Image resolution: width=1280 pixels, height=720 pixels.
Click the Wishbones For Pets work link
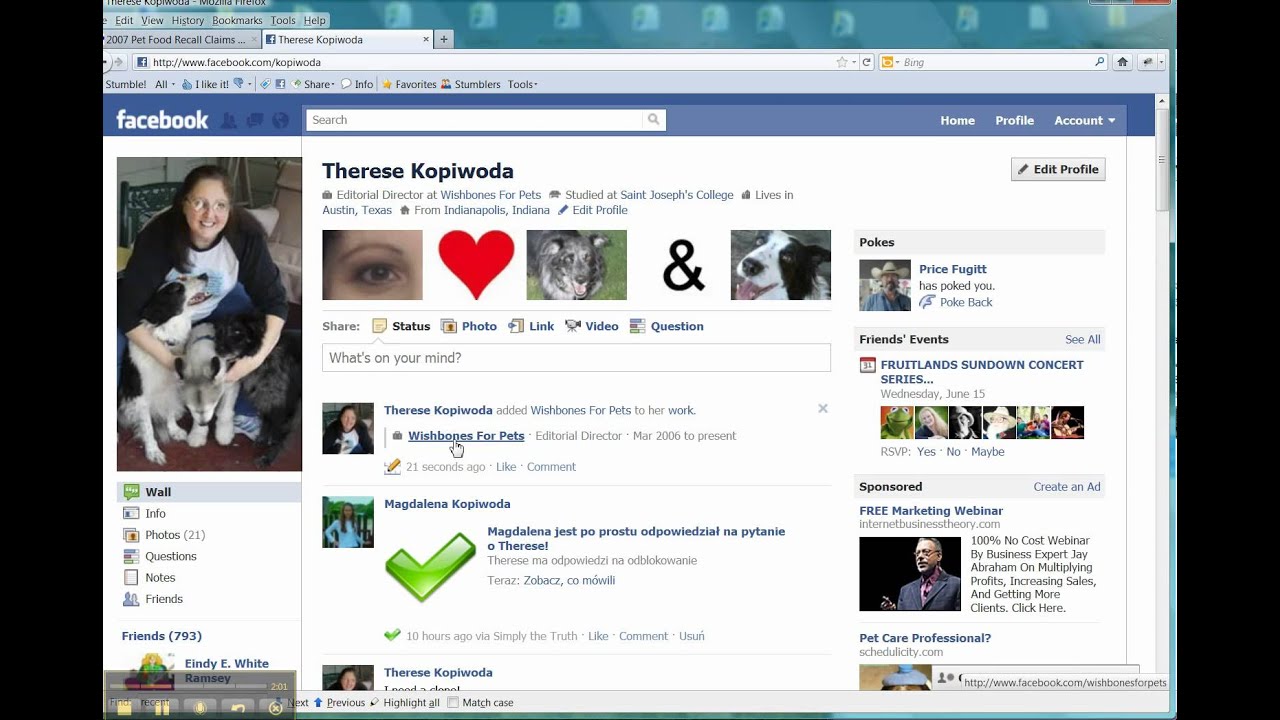pos(466,436)
